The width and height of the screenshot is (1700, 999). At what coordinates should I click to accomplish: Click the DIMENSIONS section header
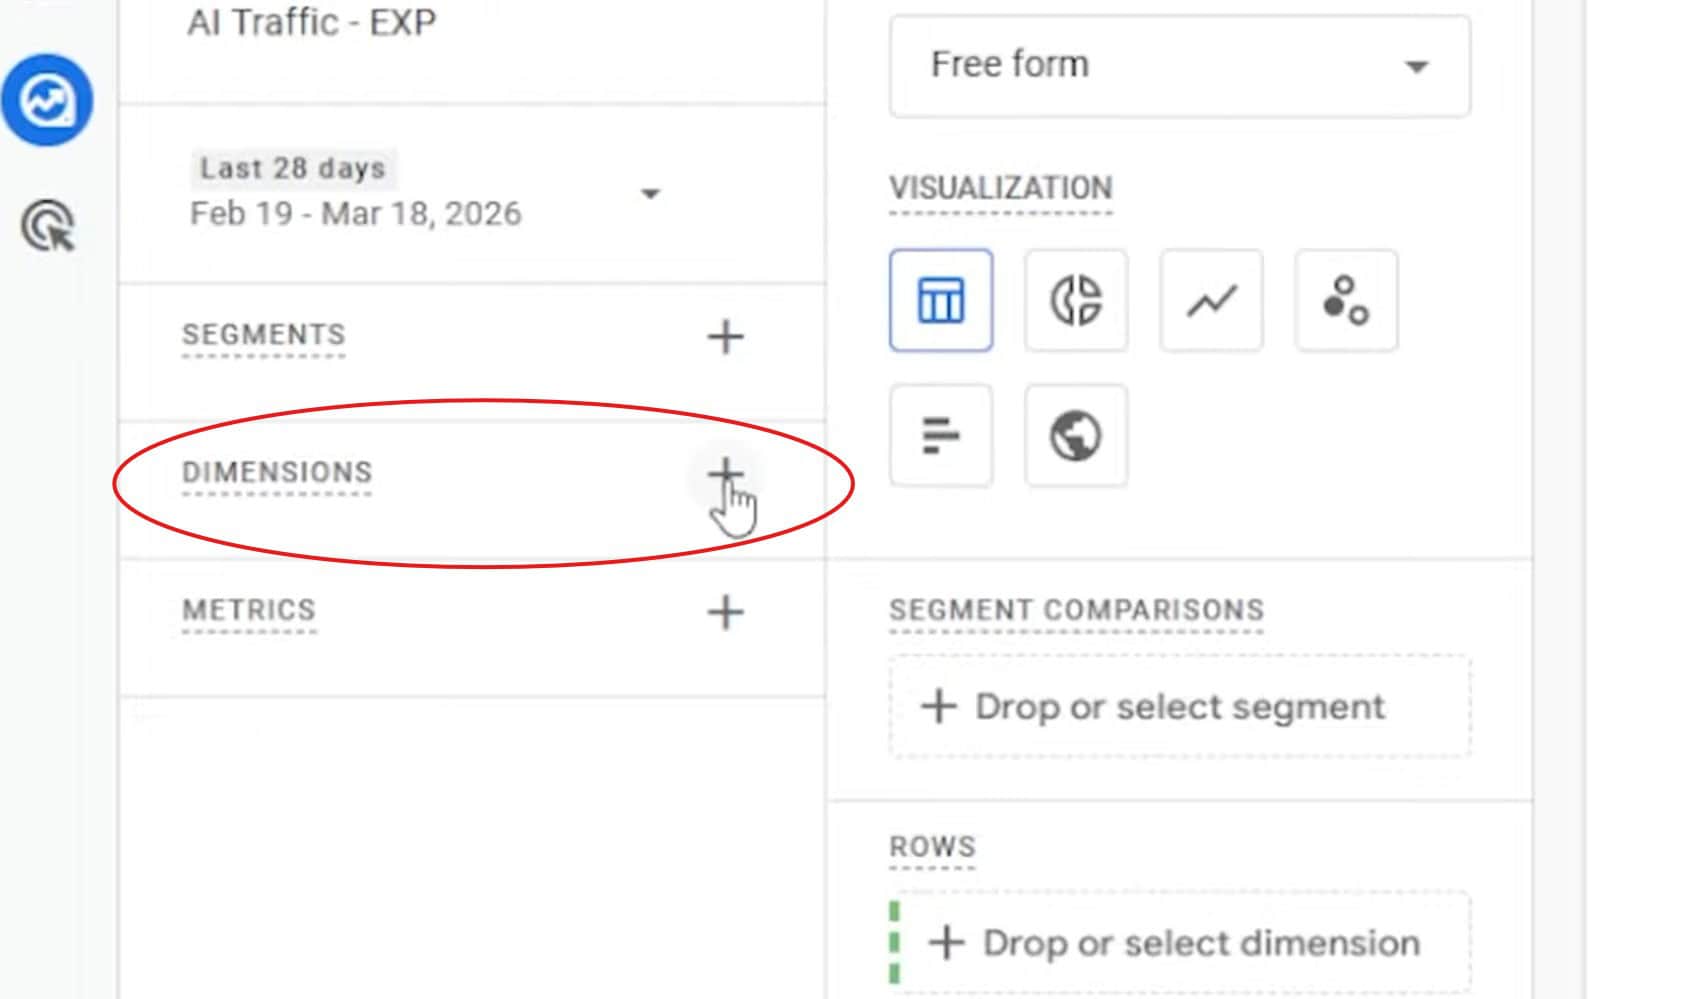click(277, 472)
